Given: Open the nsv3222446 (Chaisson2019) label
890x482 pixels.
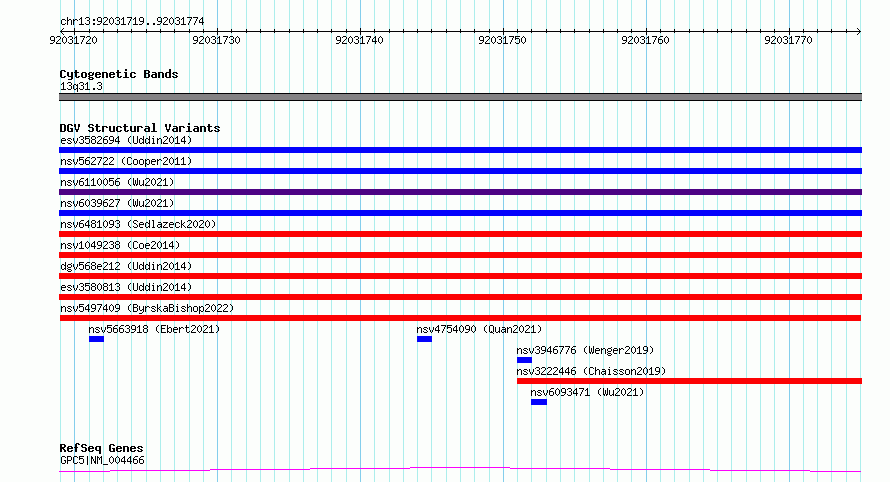Looking at the screenshot, I should pyautogui.click(x=591, y=371).
